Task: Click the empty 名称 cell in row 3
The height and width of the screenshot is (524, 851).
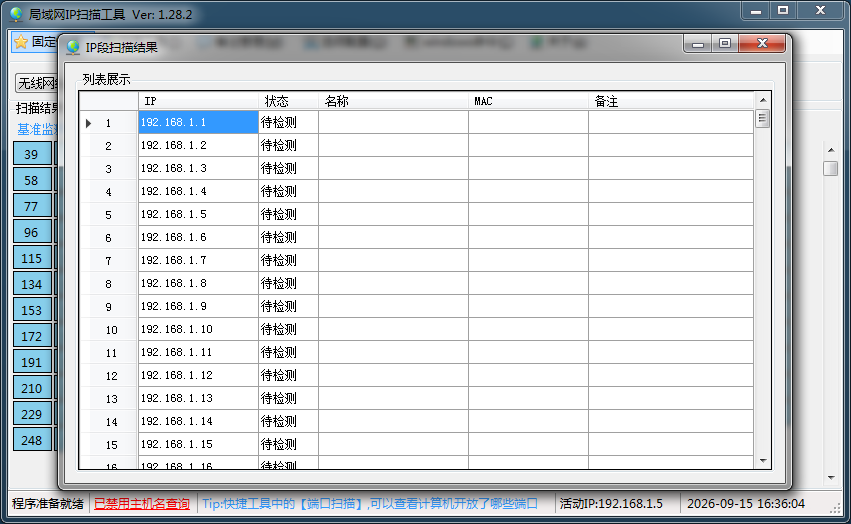Action: click(393, 168)
